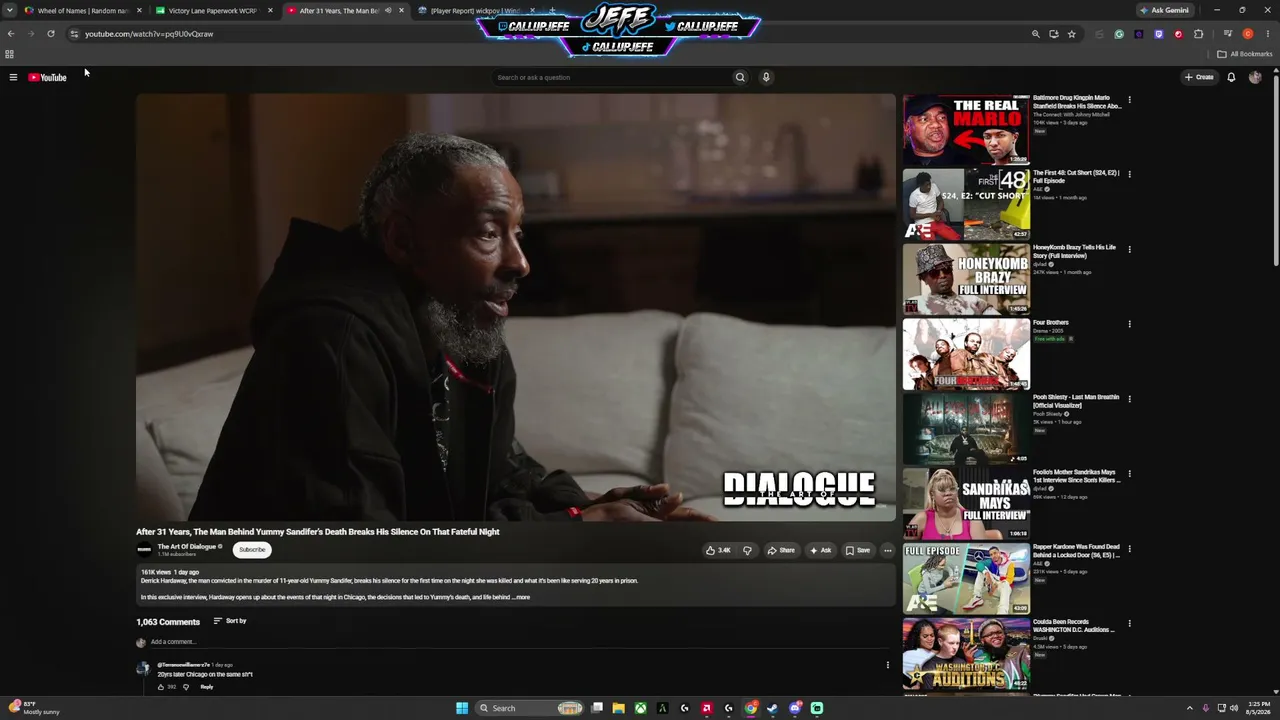The height and width of the screenshot is (720, 1280).
Task: Like the video with thumbs up
Action: (718, 550)
